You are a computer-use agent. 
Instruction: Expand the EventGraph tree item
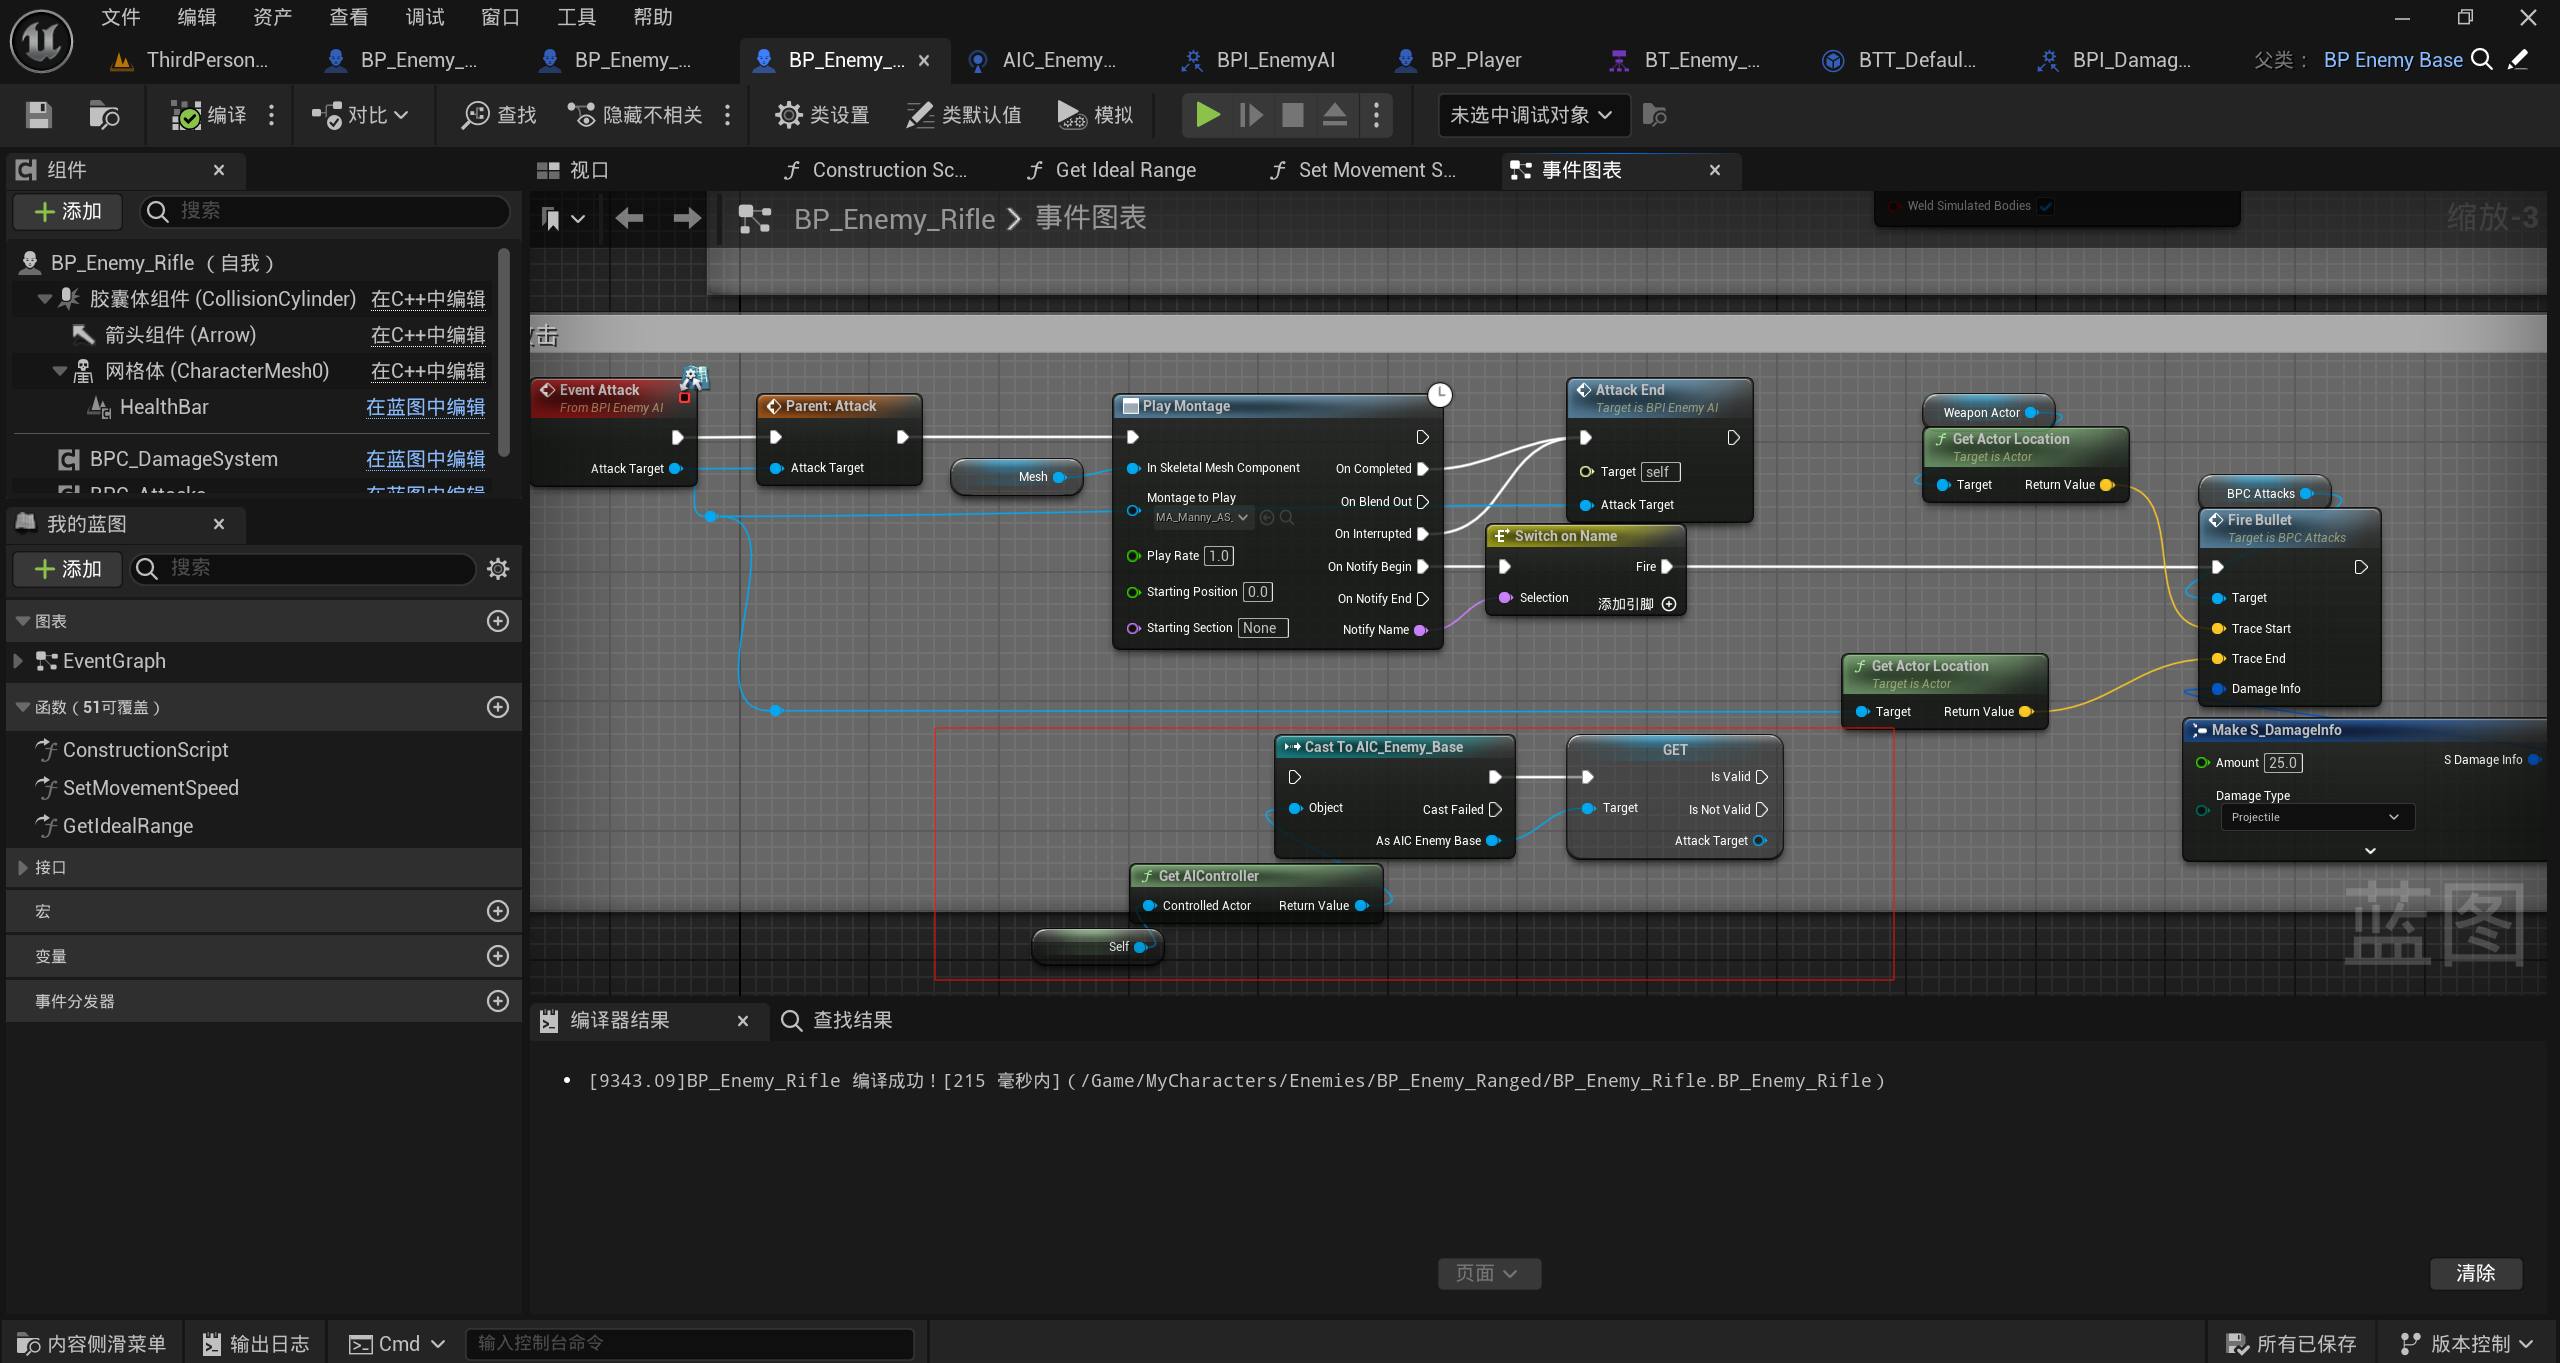(18, 661)
